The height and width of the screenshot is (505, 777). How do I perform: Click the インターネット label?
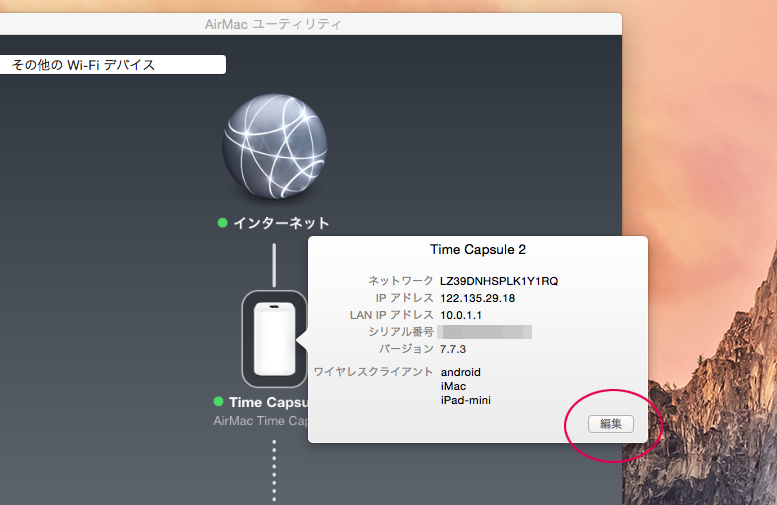pyautogui.click(x=281, y=223)
